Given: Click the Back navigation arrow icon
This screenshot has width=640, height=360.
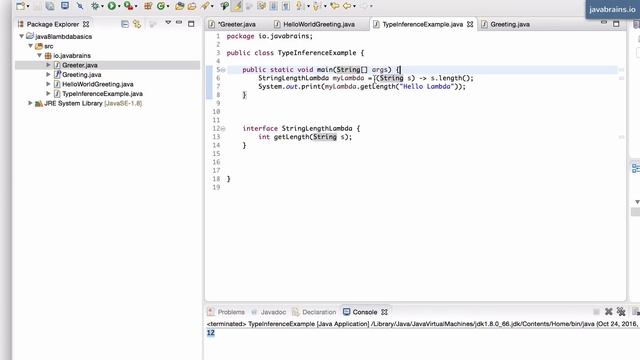Looking at the screenshot, I should 347,6.
